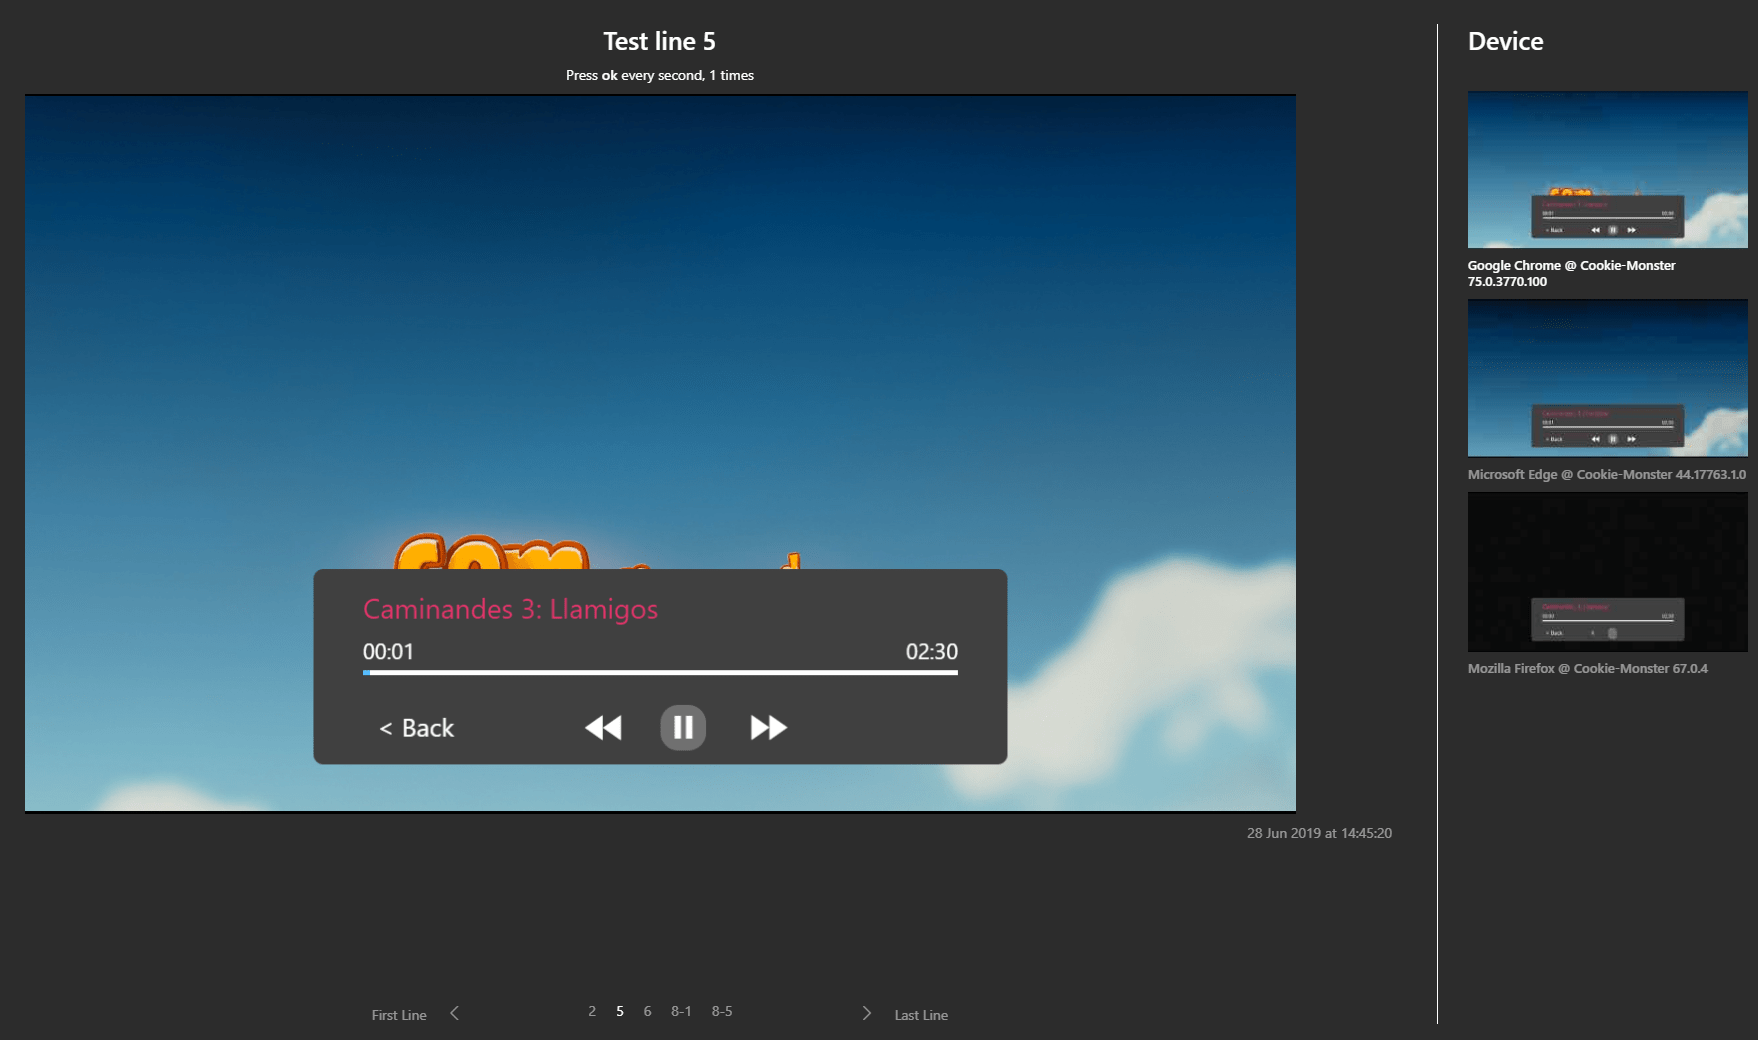Select the fast-forward icon in the playback controls
The image size is (1758, 1040).
pos(766,728)
